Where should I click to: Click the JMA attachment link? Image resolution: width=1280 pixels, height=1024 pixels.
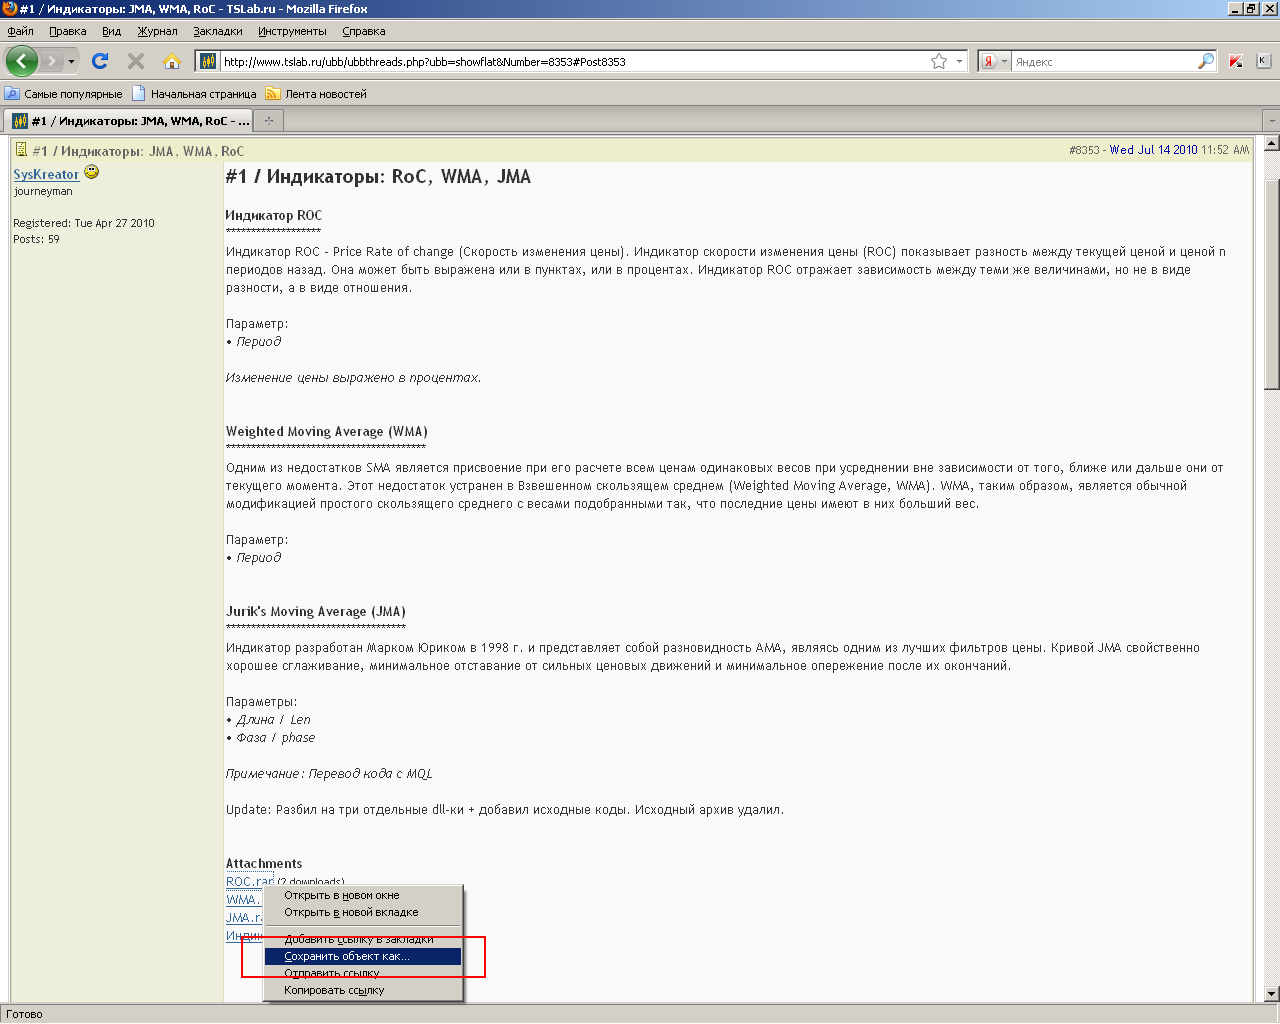(x=244, y=917)
